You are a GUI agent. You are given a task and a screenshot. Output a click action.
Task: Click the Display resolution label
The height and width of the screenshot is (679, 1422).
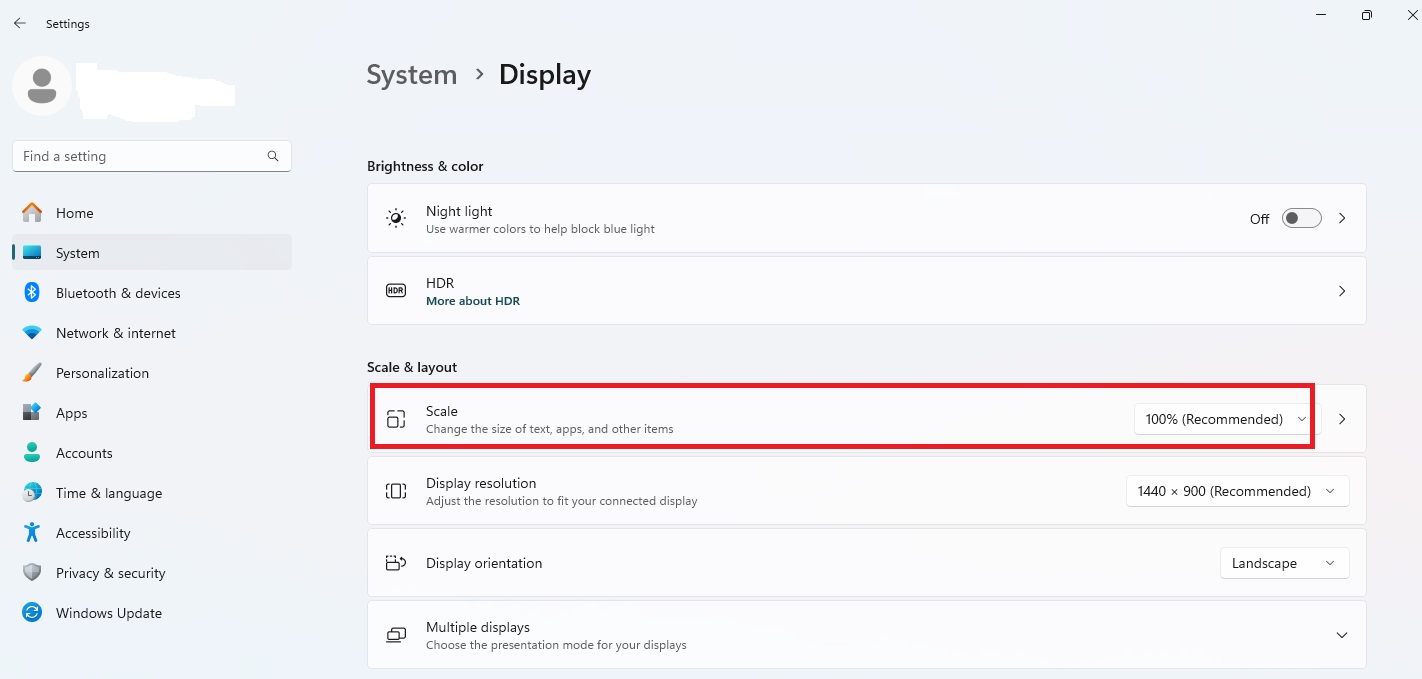[x=481, y=483]
